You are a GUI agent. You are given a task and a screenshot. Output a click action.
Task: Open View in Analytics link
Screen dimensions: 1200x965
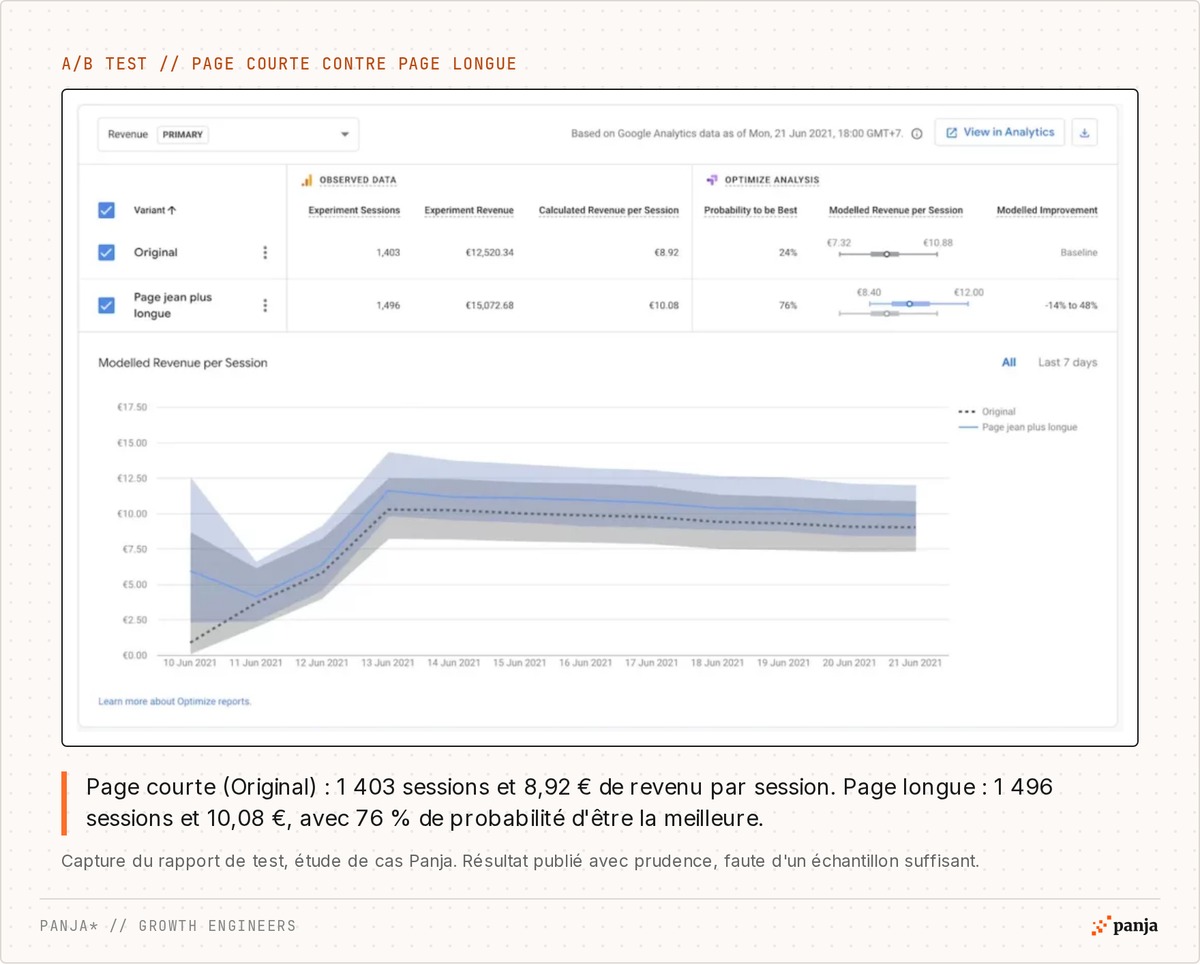[x=1000, y=132]
